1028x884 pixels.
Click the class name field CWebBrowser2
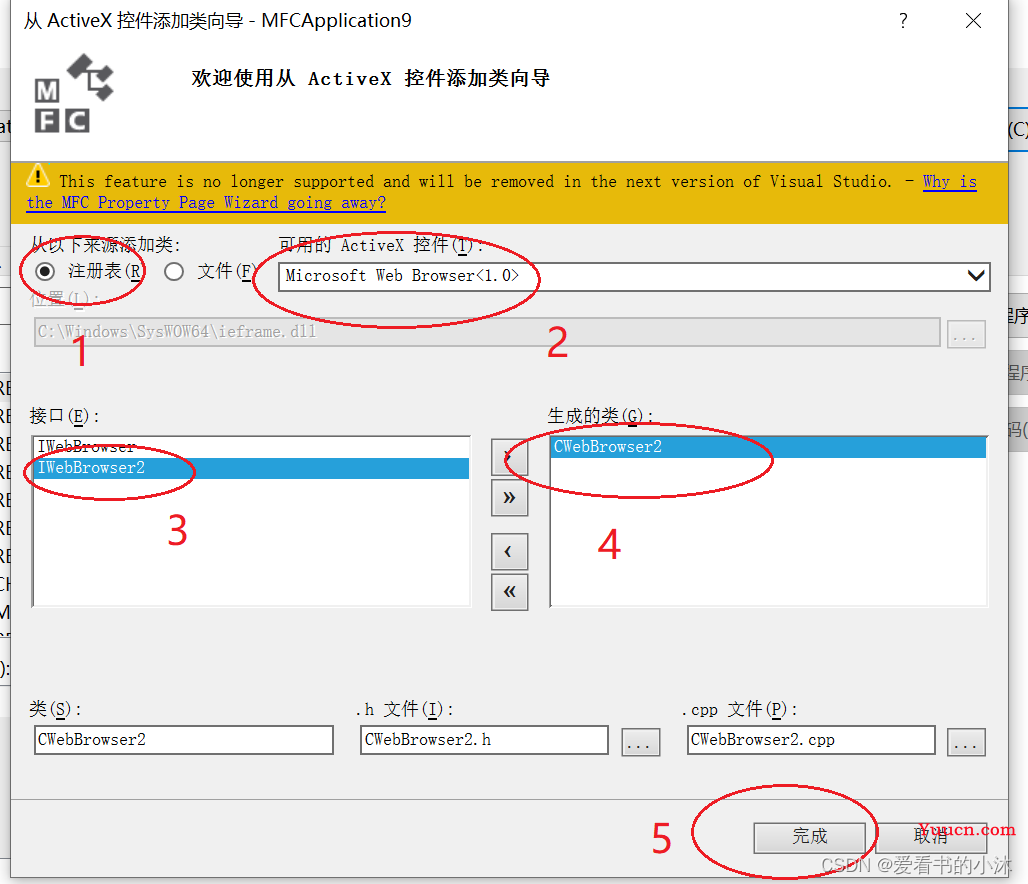[184, 740]
